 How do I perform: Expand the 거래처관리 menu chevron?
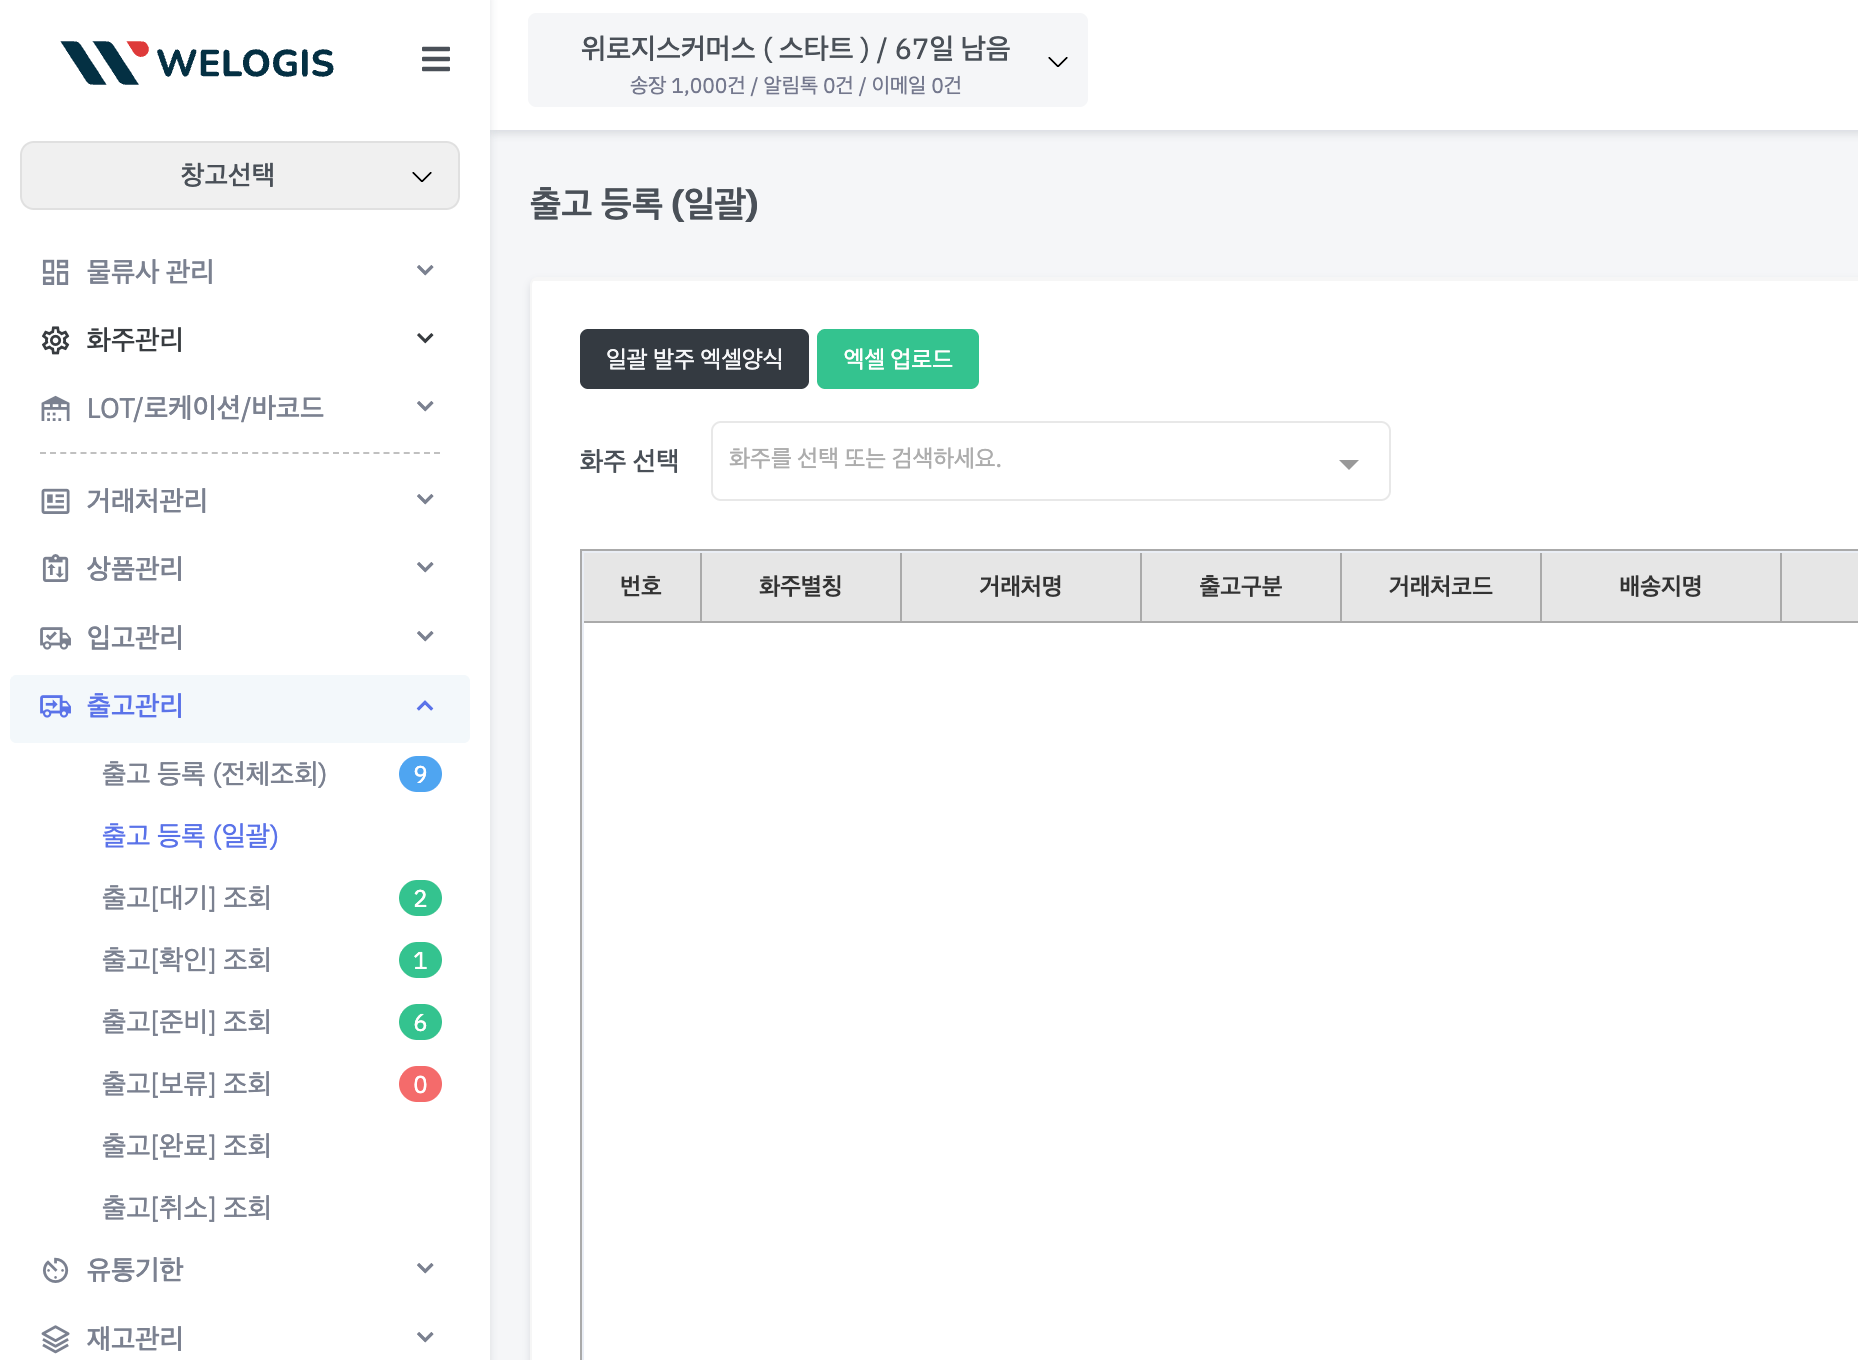coord(425,500)
